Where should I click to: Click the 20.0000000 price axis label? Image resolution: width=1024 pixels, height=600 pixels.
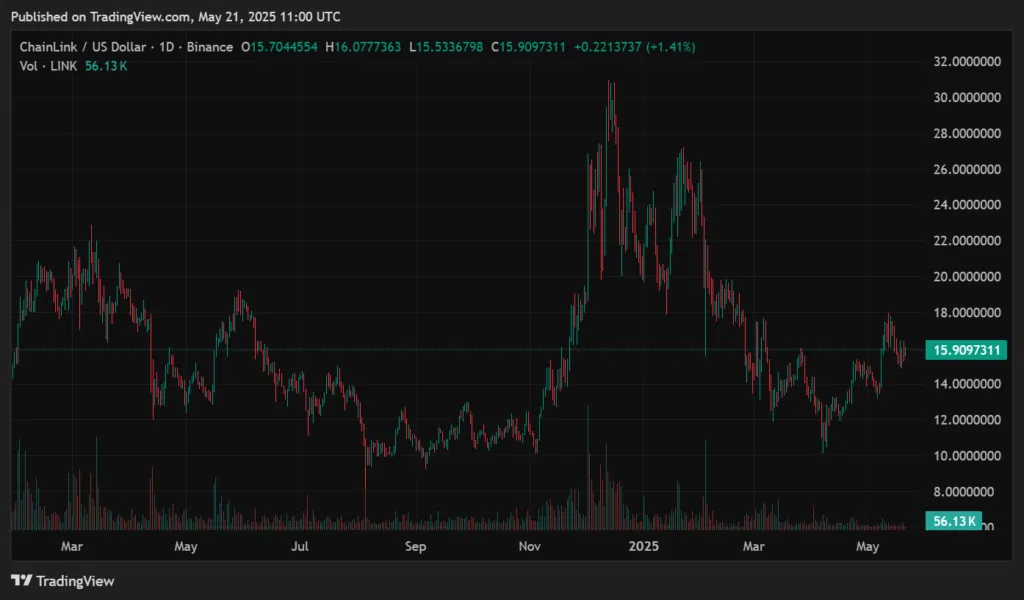tap(967, 277)
